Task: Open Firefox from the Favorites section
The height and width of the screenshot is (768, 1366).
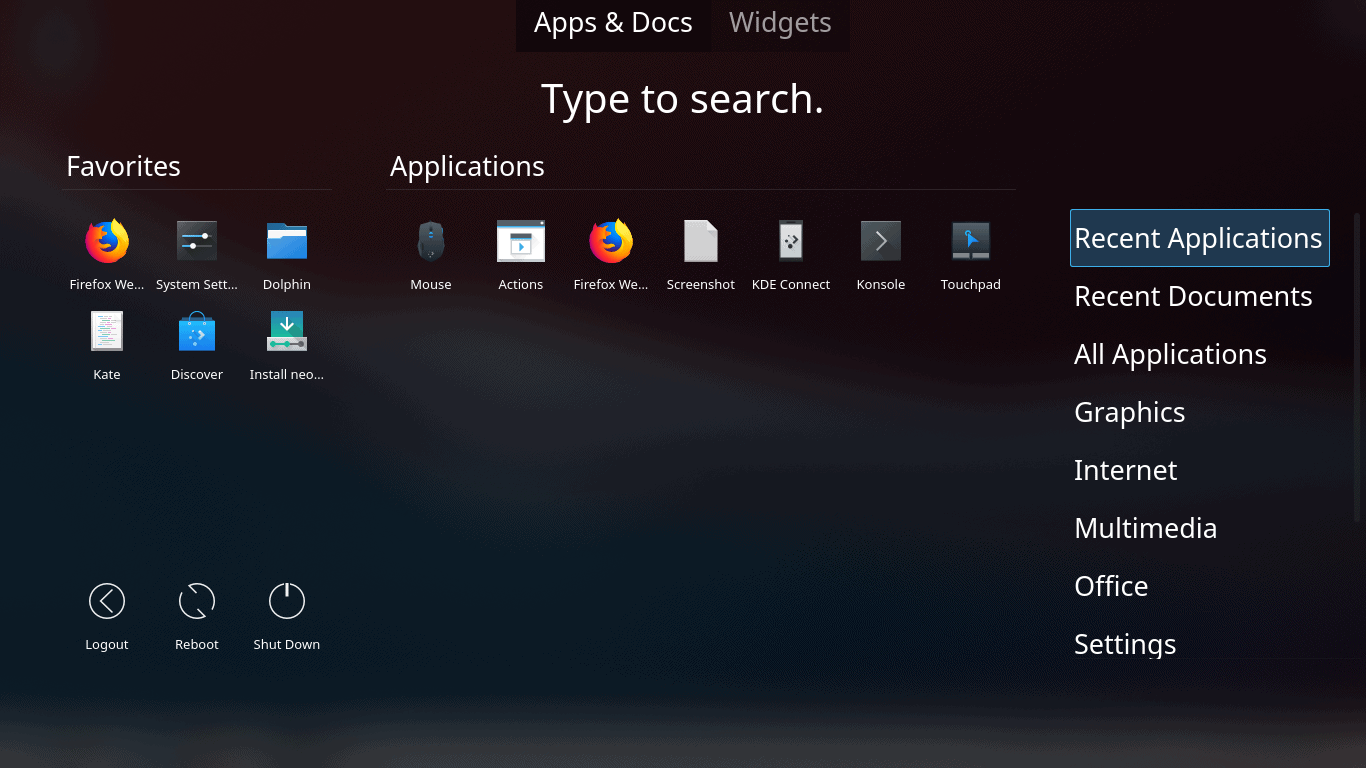Action: click(107, 242)
